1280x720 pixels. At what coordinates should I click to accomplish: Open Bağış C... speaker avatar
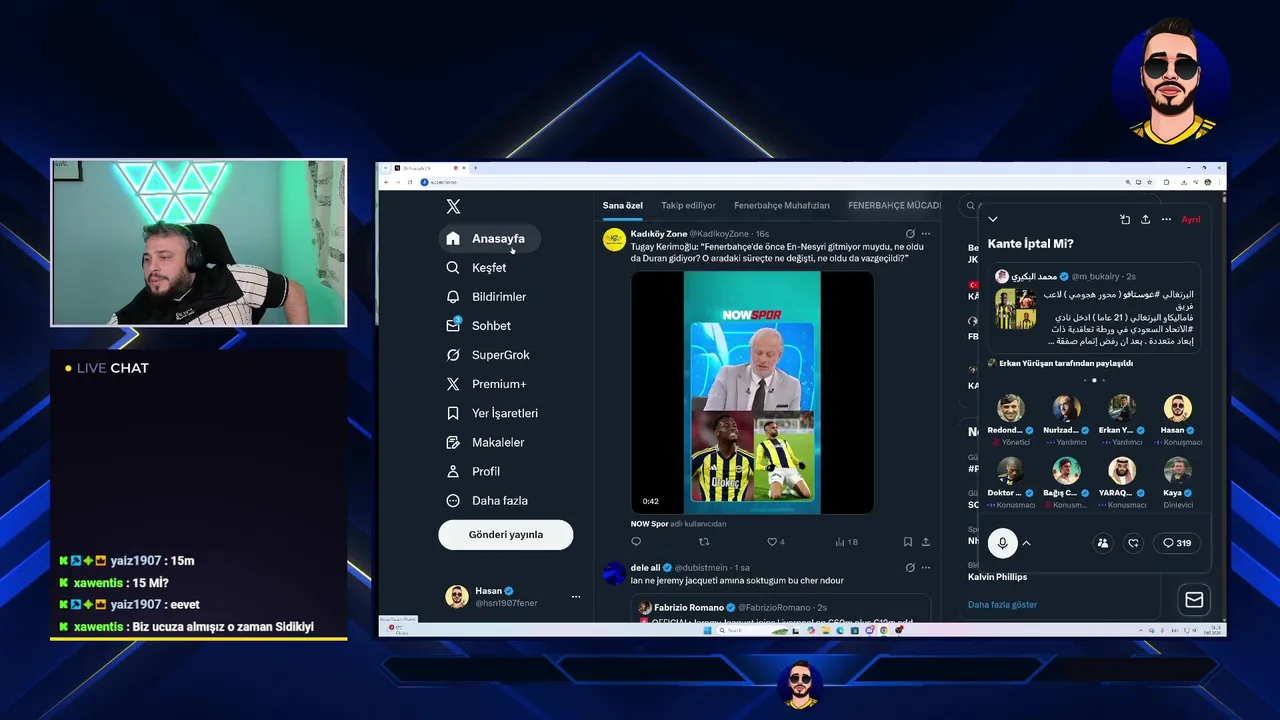[1066, 471]
